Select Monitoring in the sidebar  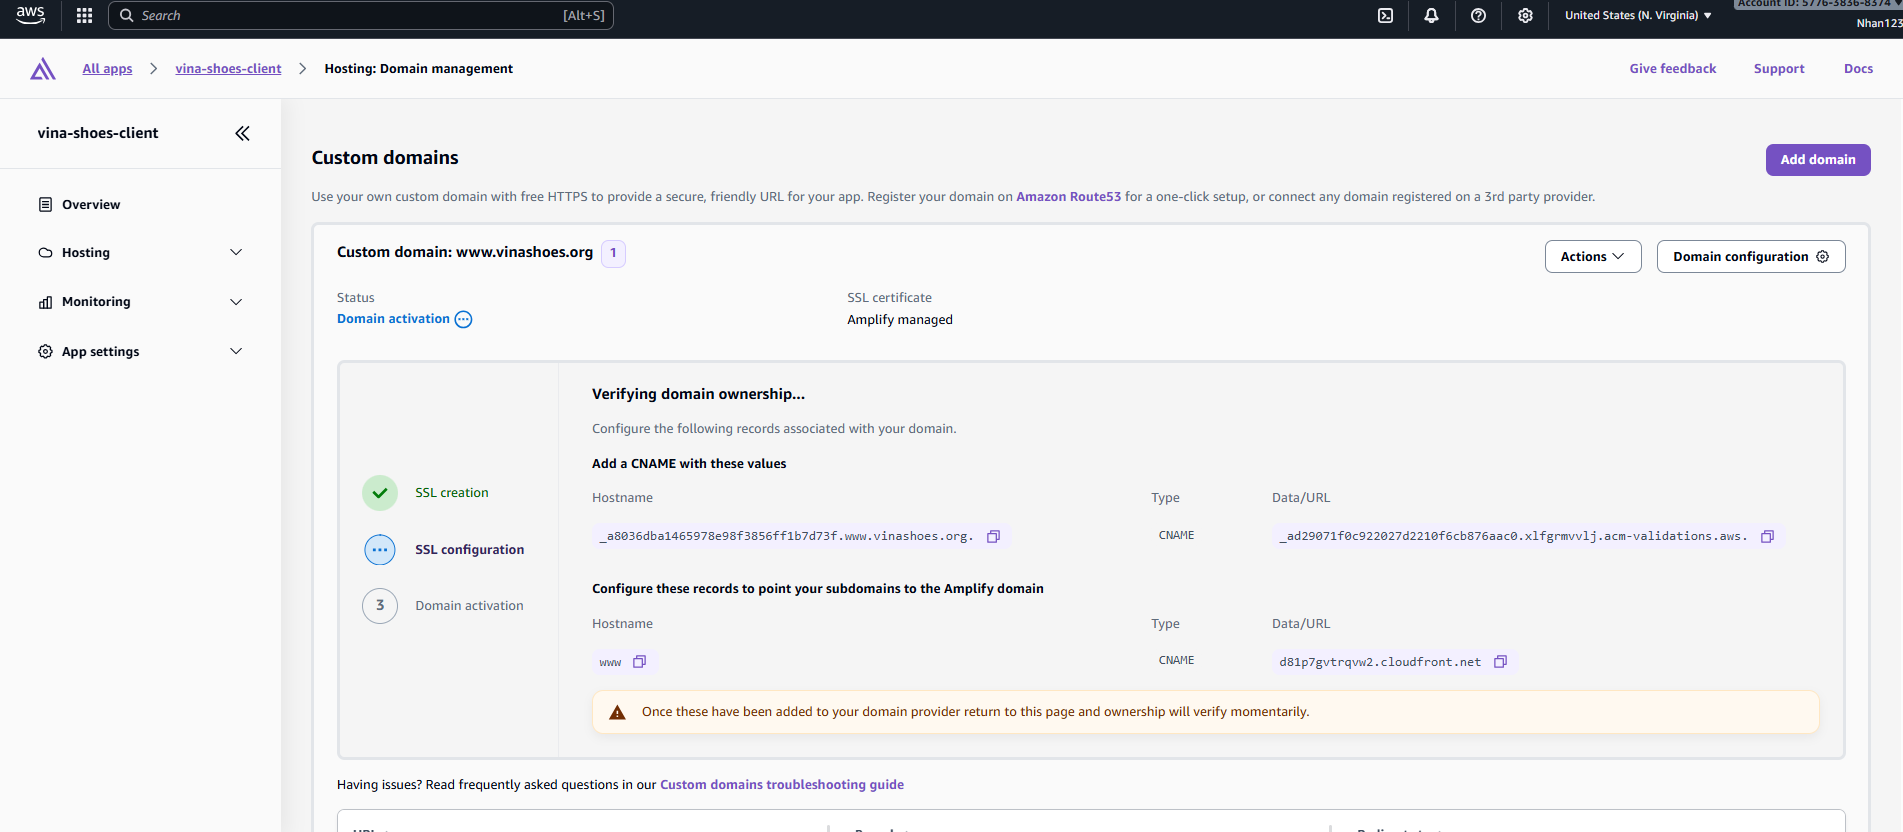point(96,302)
